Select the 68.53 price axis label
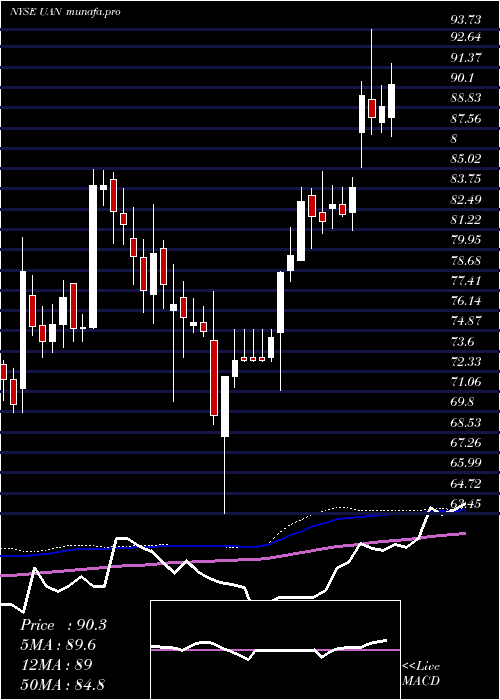The height and width of the screenshot is (700, 500). tap(466, 423)
